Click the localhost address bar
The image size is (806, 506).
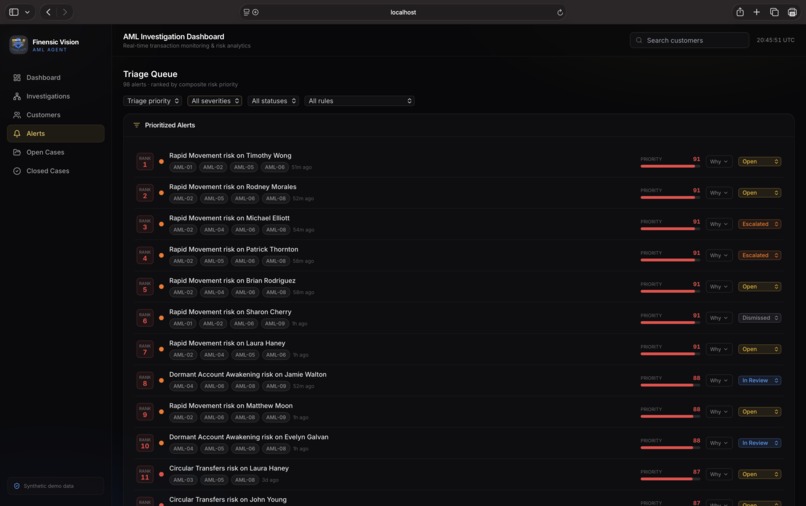[x=403, y=12]
